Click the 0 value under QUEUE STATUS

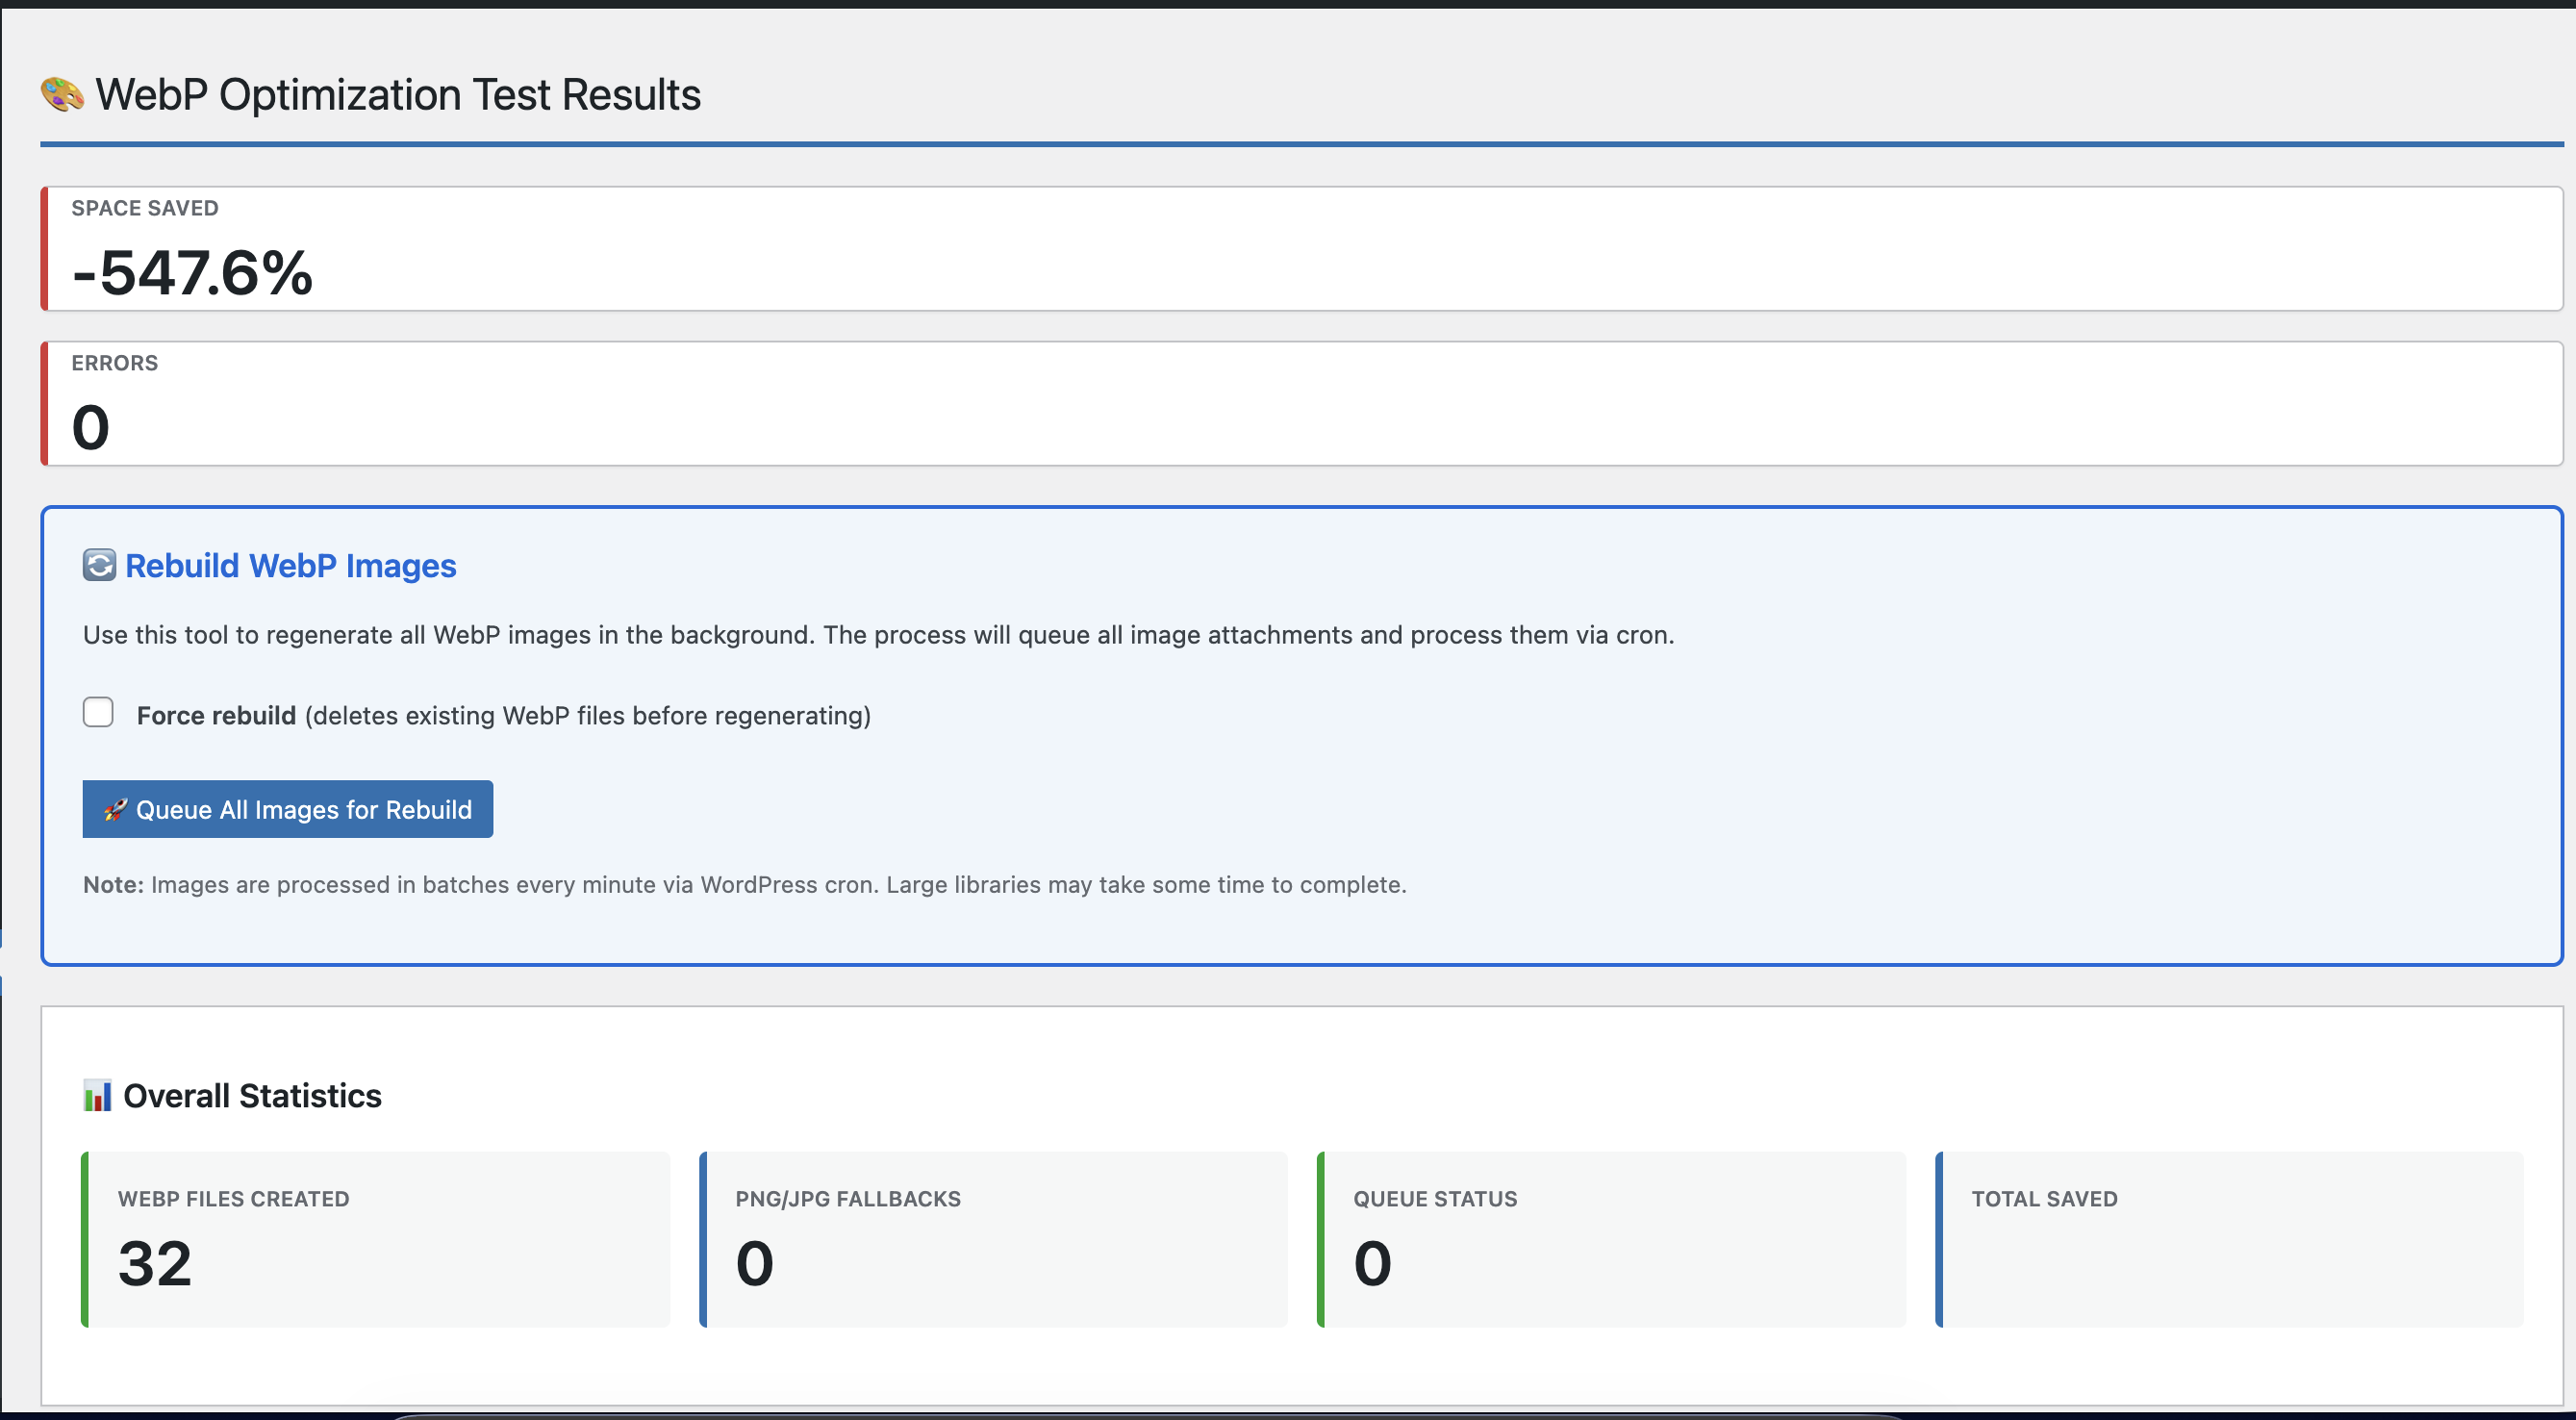click(1373, 1263)
